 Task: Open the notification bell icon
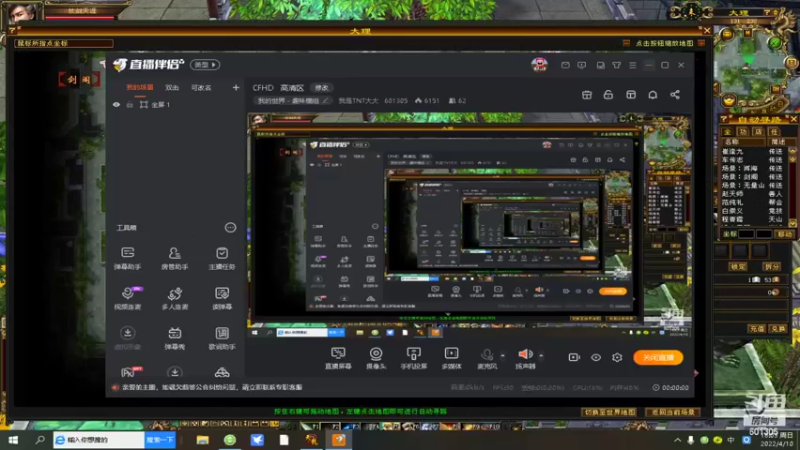point(653,95)
